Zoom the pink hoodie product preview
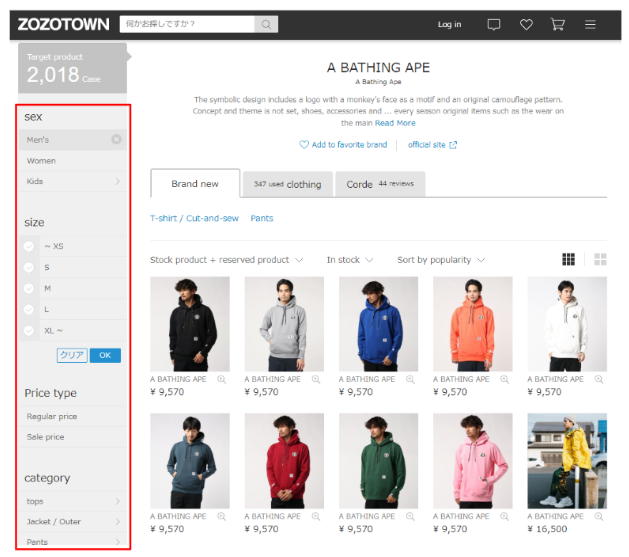 [504, 516]
